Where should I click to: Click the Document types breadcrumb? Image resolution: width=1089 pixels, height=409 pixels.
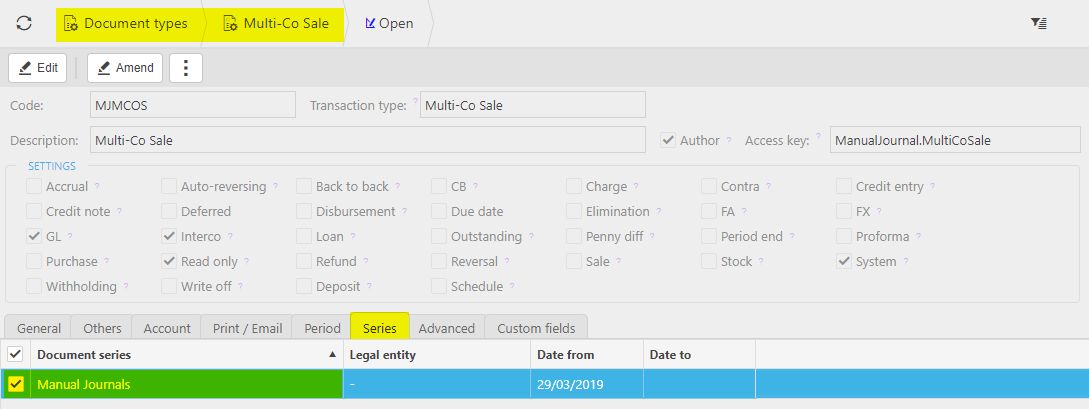click(x=125, y=23)
